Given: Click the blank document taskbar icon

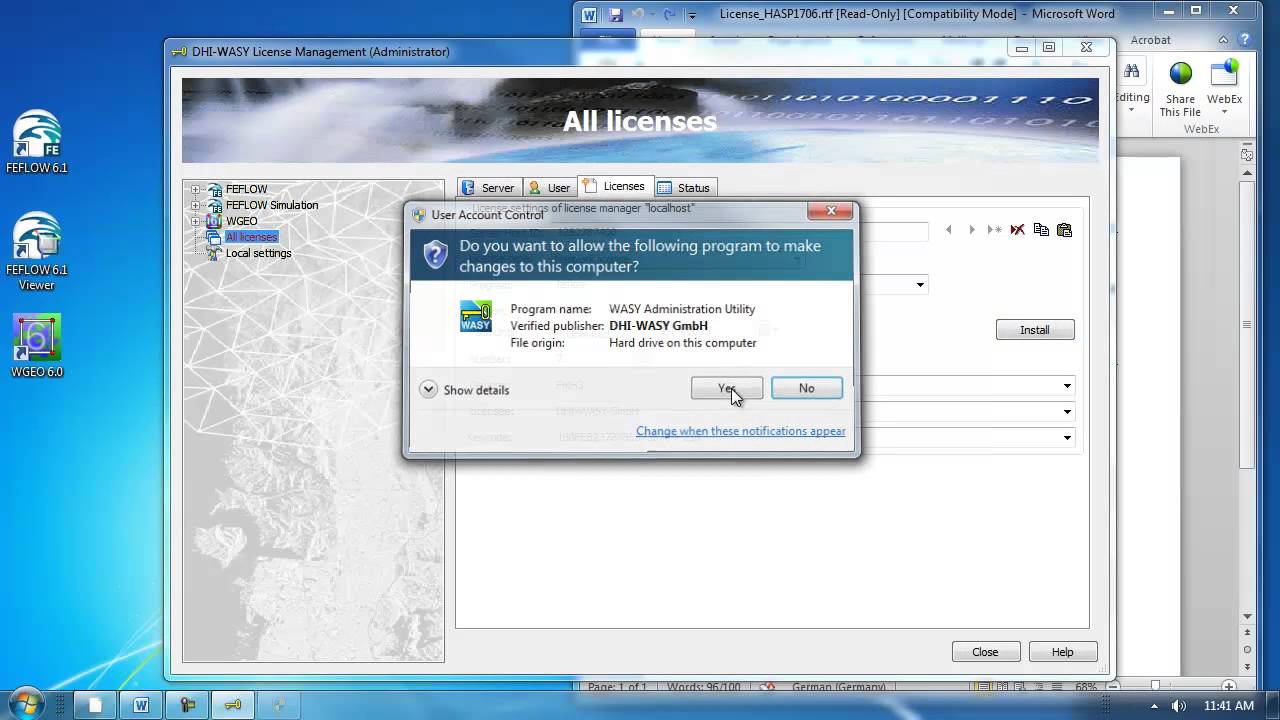Looking at the screenshot, I should click(x=95, y=705).
